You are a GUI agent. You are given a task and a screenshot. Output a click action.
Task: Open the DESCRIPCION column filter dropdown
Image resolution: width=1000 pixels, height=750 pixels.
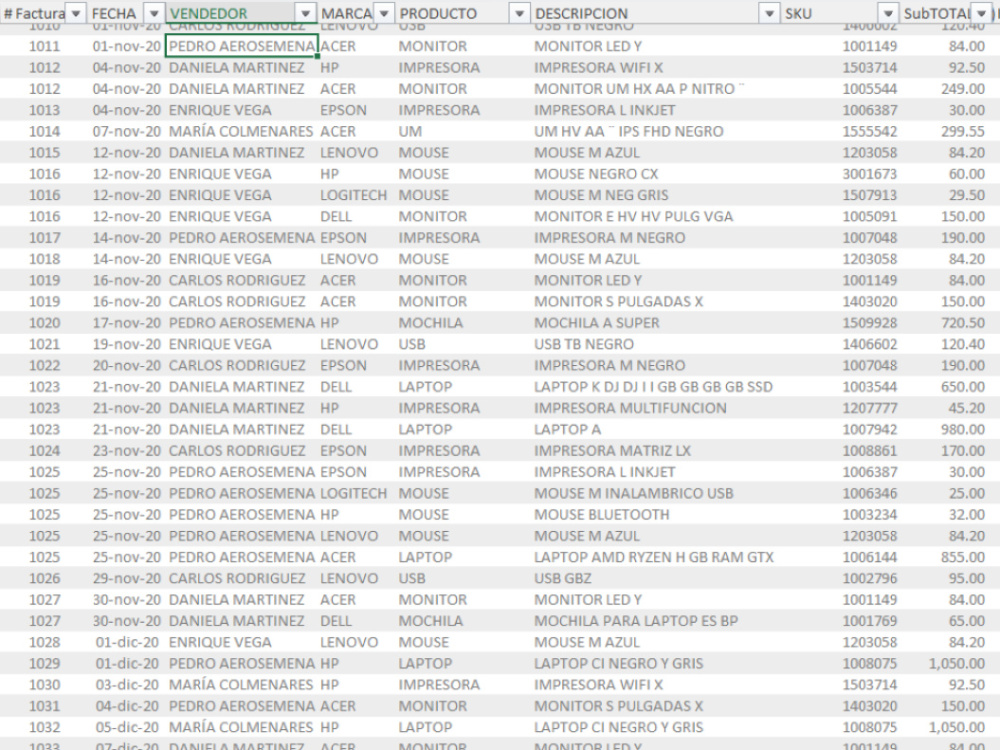(770, 13)
